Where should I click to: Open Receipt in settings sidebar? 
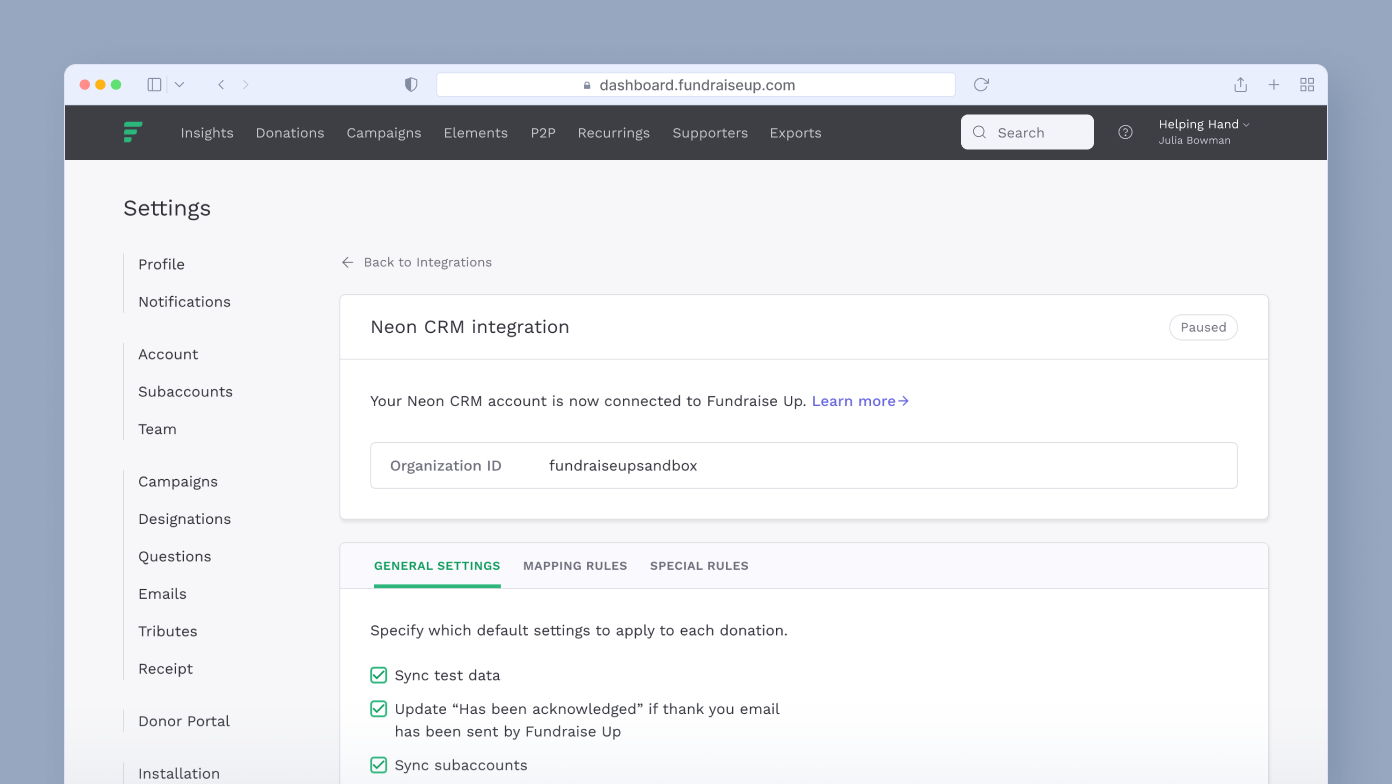pyautogui.click(x=166, y=669)
